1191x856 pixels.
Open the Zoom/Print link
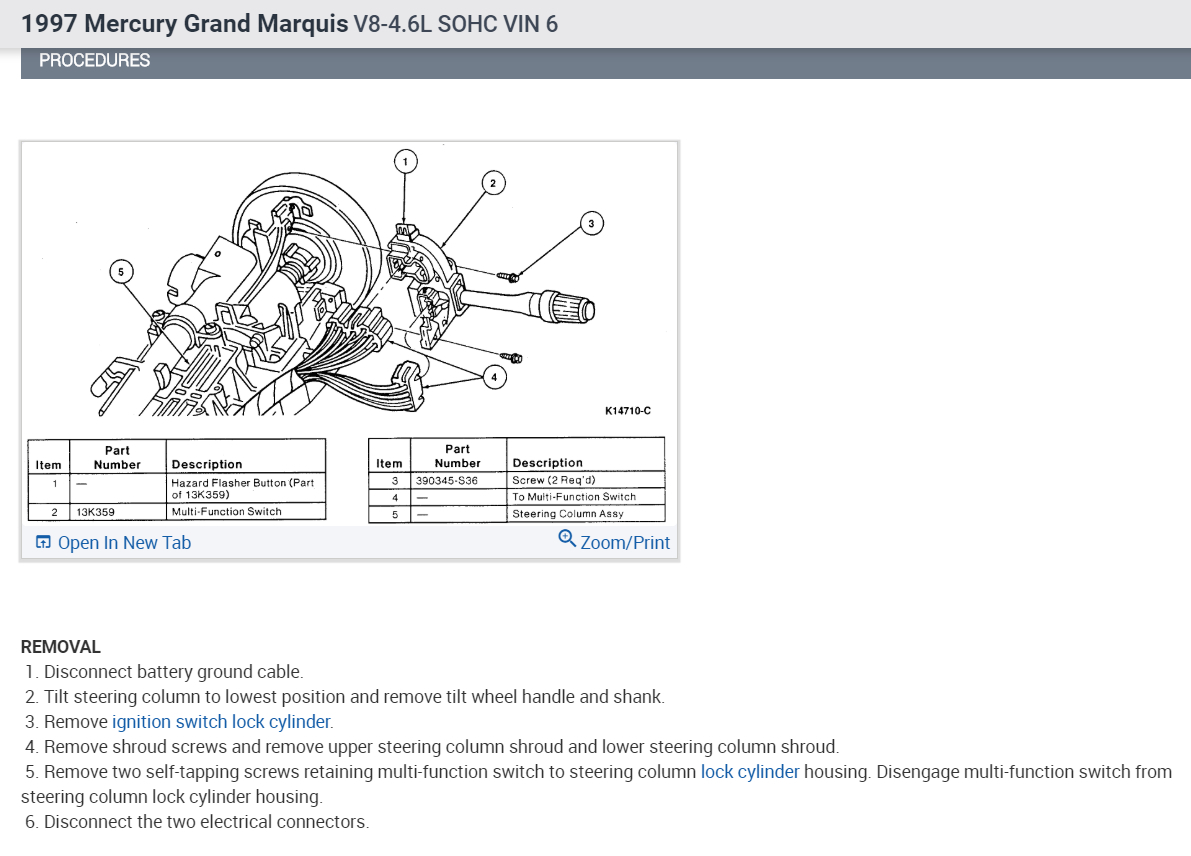coord(624,542)
